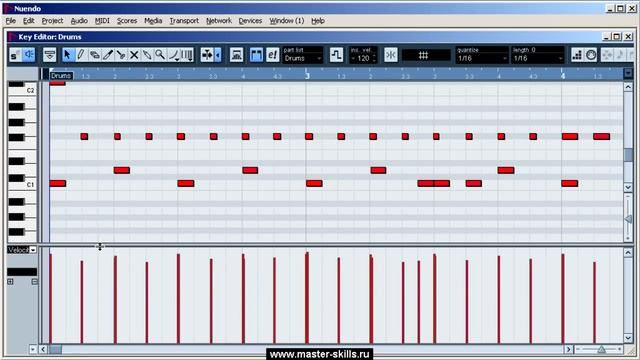Open the Media menu

pyautogui.click(x=153, y=21)
